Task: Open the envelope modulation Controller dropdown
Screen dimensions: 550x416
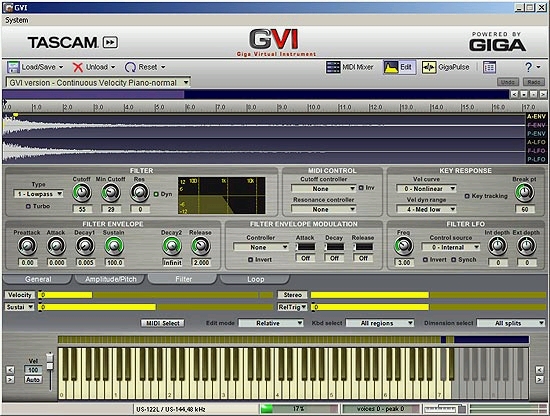Action: click(261, 247)
